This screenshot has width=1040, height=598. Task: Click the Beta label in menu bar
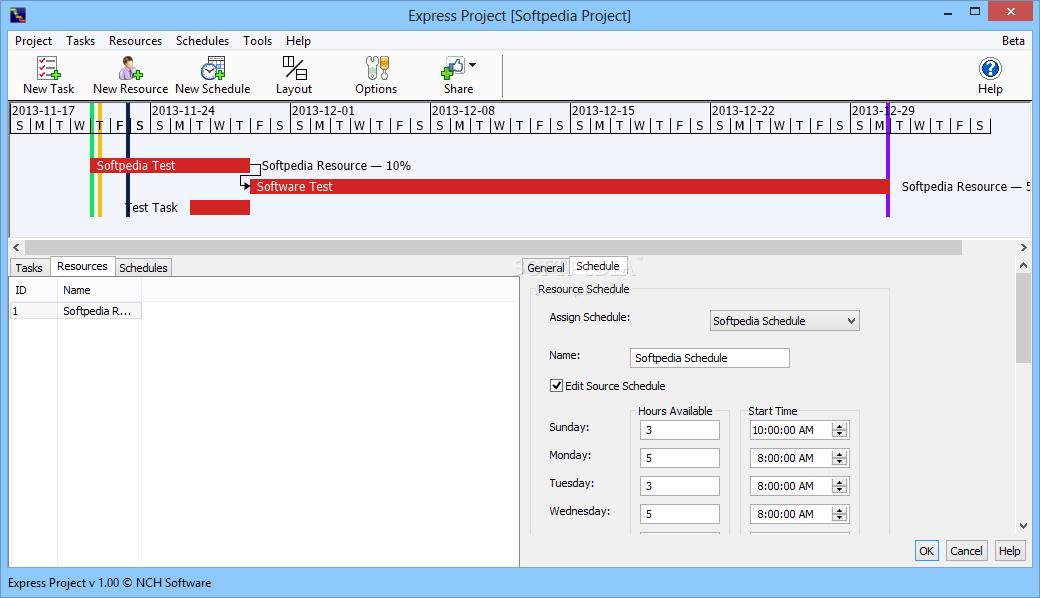(1013, 41)
